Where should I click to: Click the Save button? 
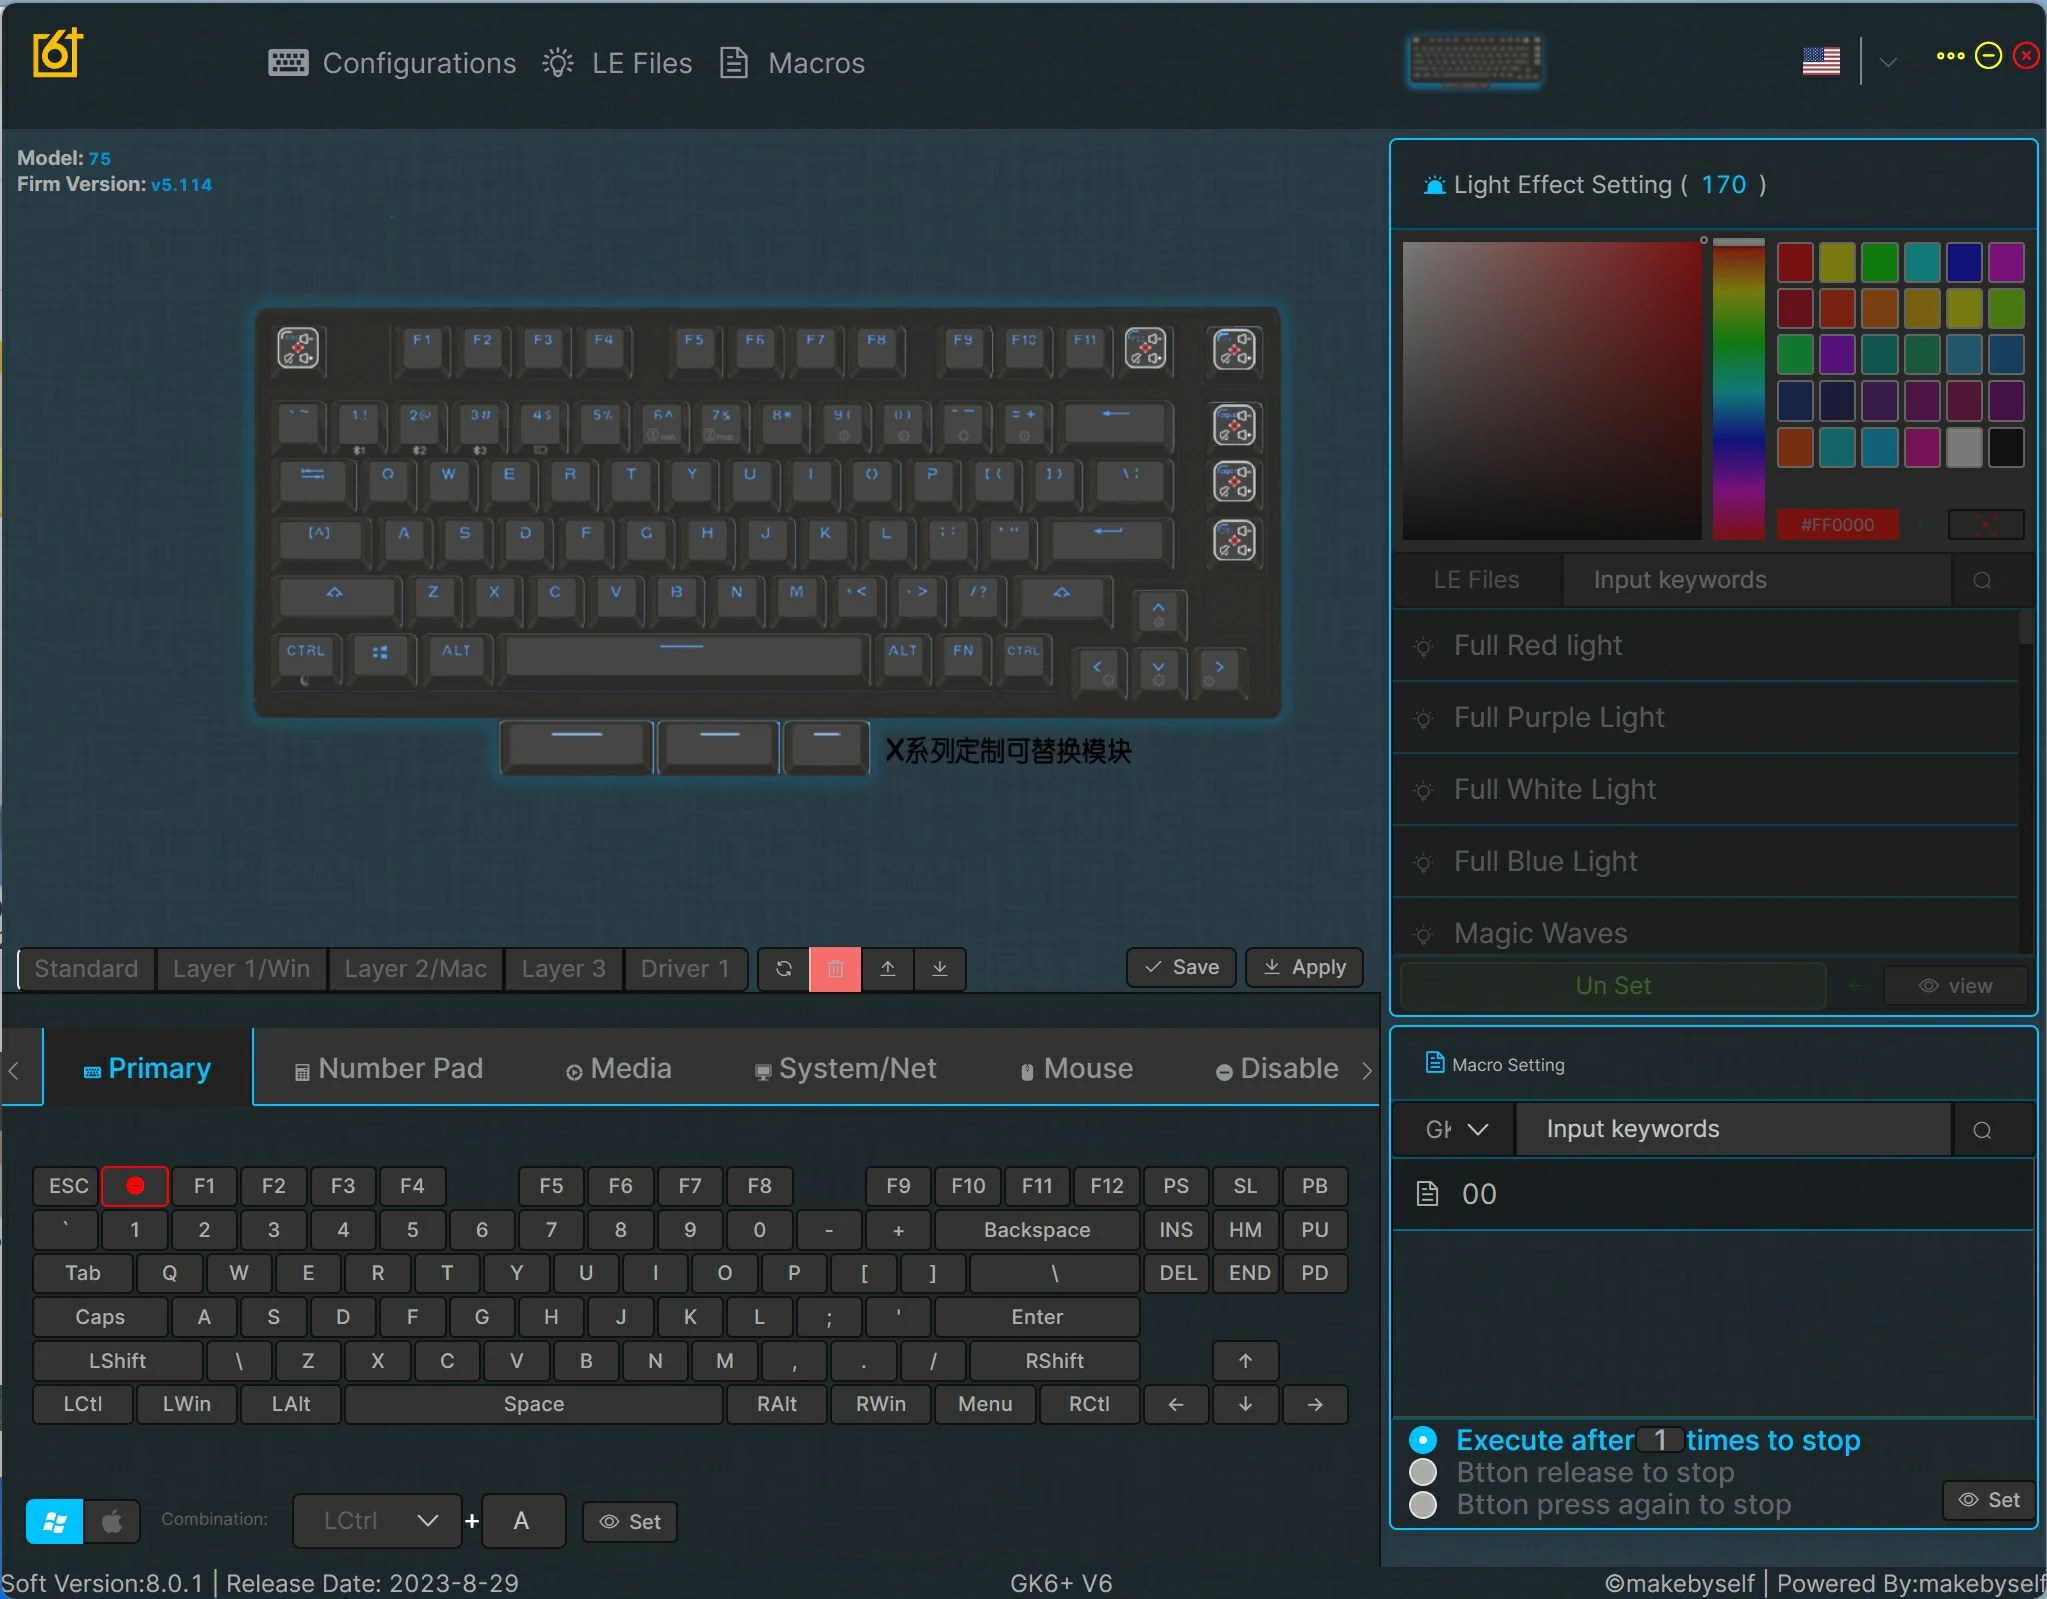coord(1181,967)
